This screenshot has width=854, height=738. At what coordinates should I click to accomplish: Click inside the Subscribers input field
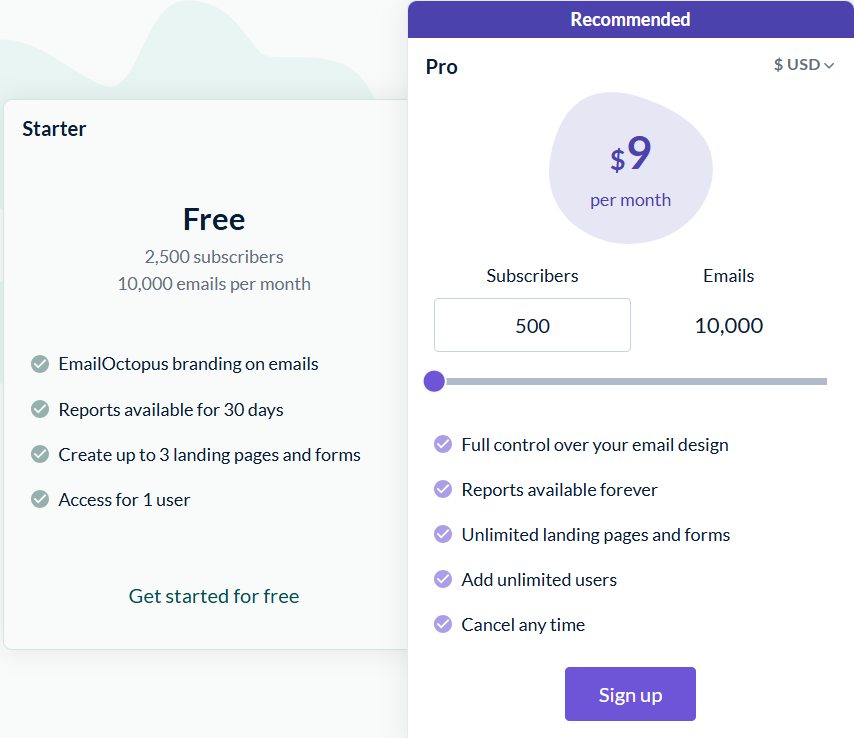(x=532, y=325)
